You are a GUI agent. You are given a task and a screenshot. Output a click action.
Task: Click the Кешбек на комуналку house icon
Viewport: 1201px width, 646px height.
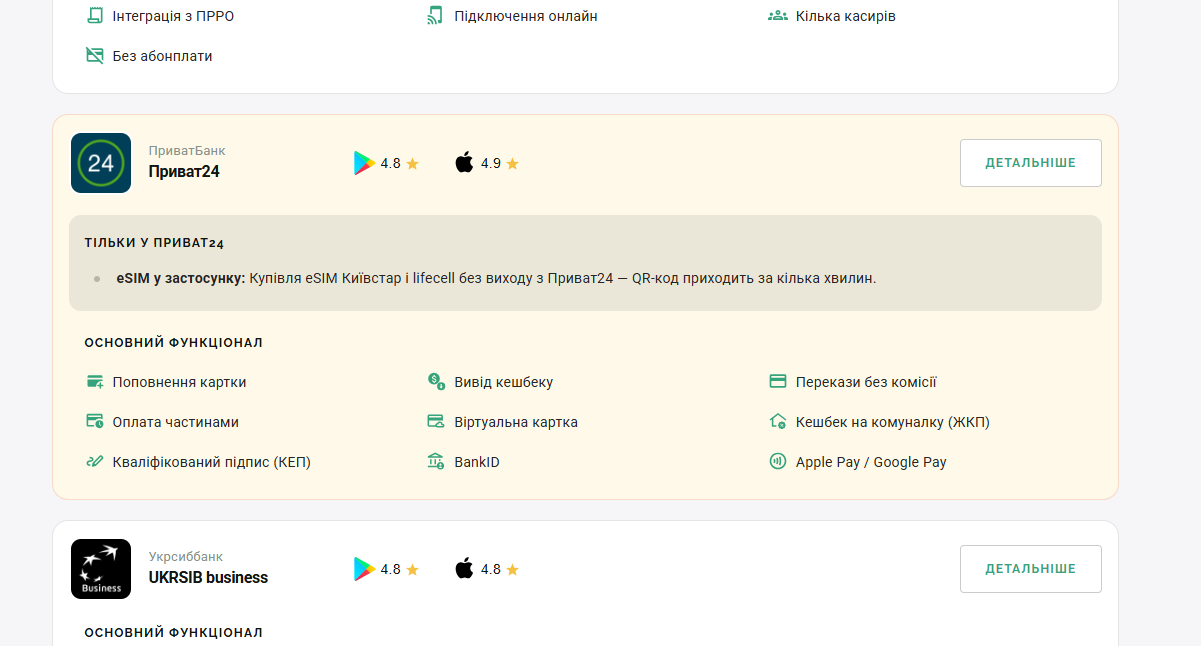[x=778, y=422]
